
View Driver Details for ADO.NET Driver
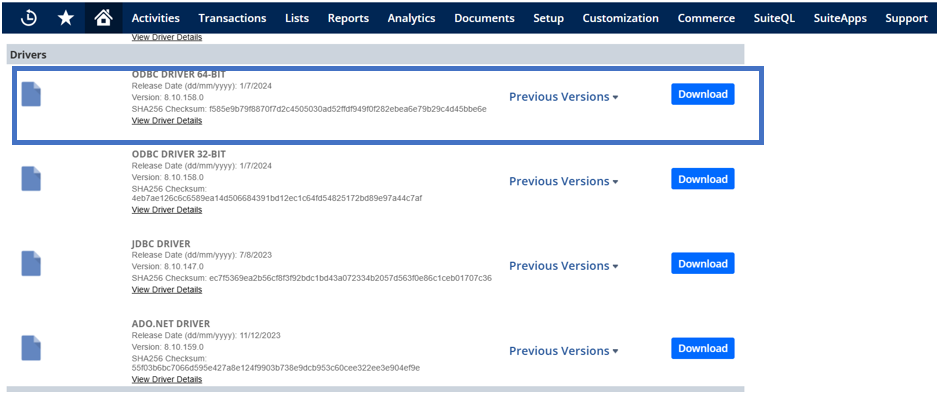click(167, 379)
